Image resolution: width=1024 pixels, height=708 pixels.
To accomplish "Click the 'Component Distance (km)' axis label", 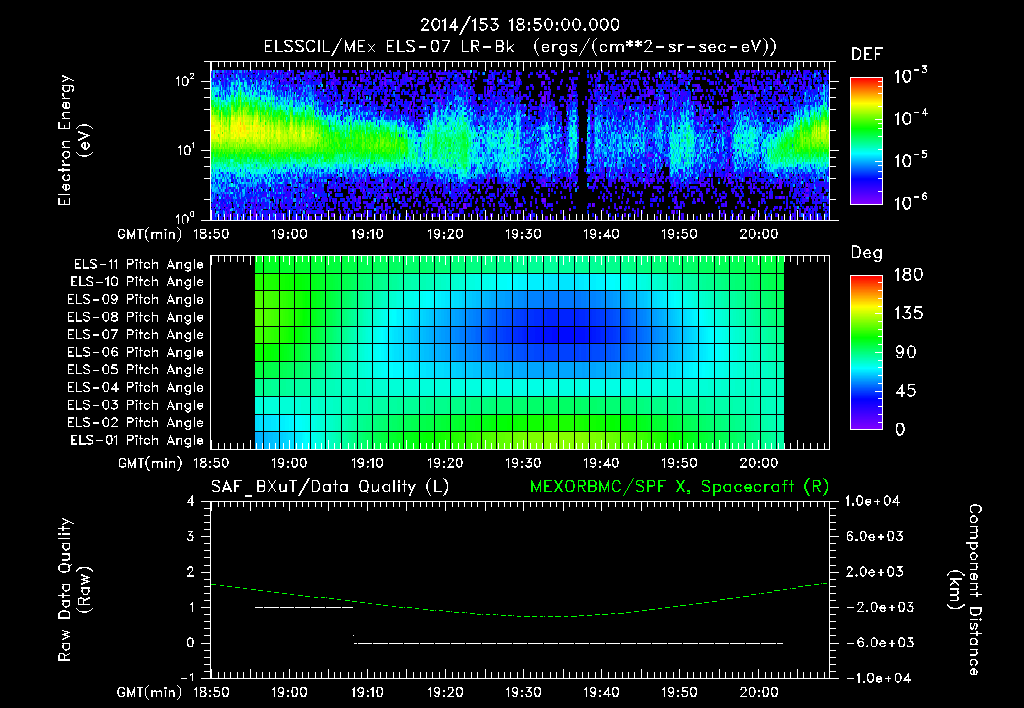I will 965,590.
